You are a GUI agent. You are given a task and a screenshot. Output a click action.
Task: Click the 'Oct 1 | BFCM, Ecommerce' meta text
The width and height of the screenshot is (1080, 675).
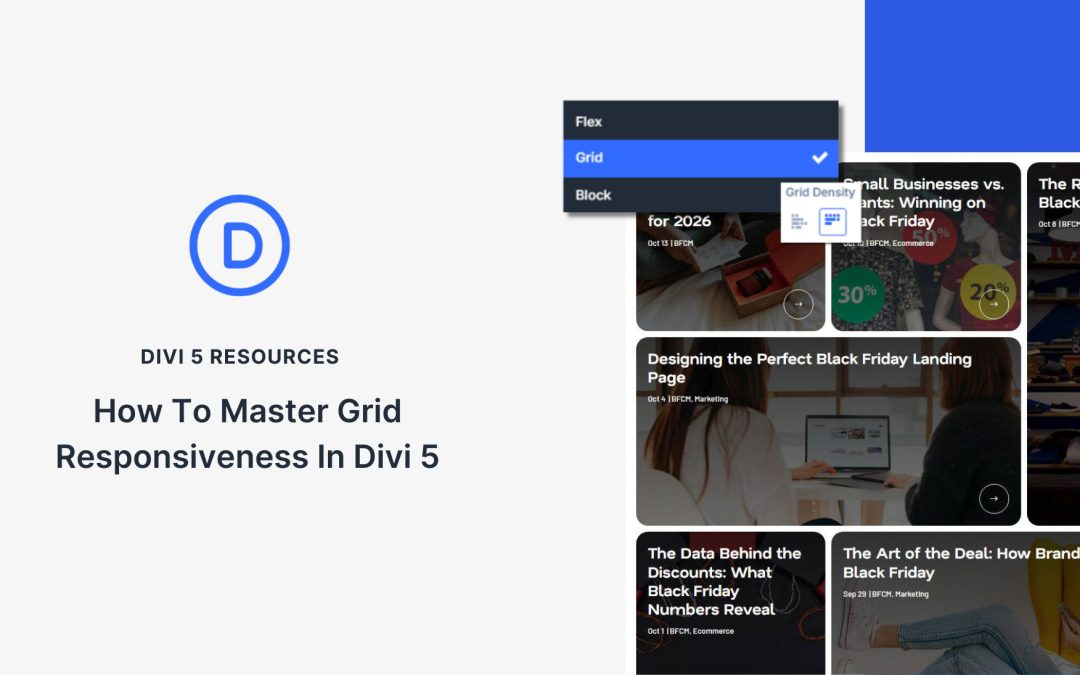691,631
